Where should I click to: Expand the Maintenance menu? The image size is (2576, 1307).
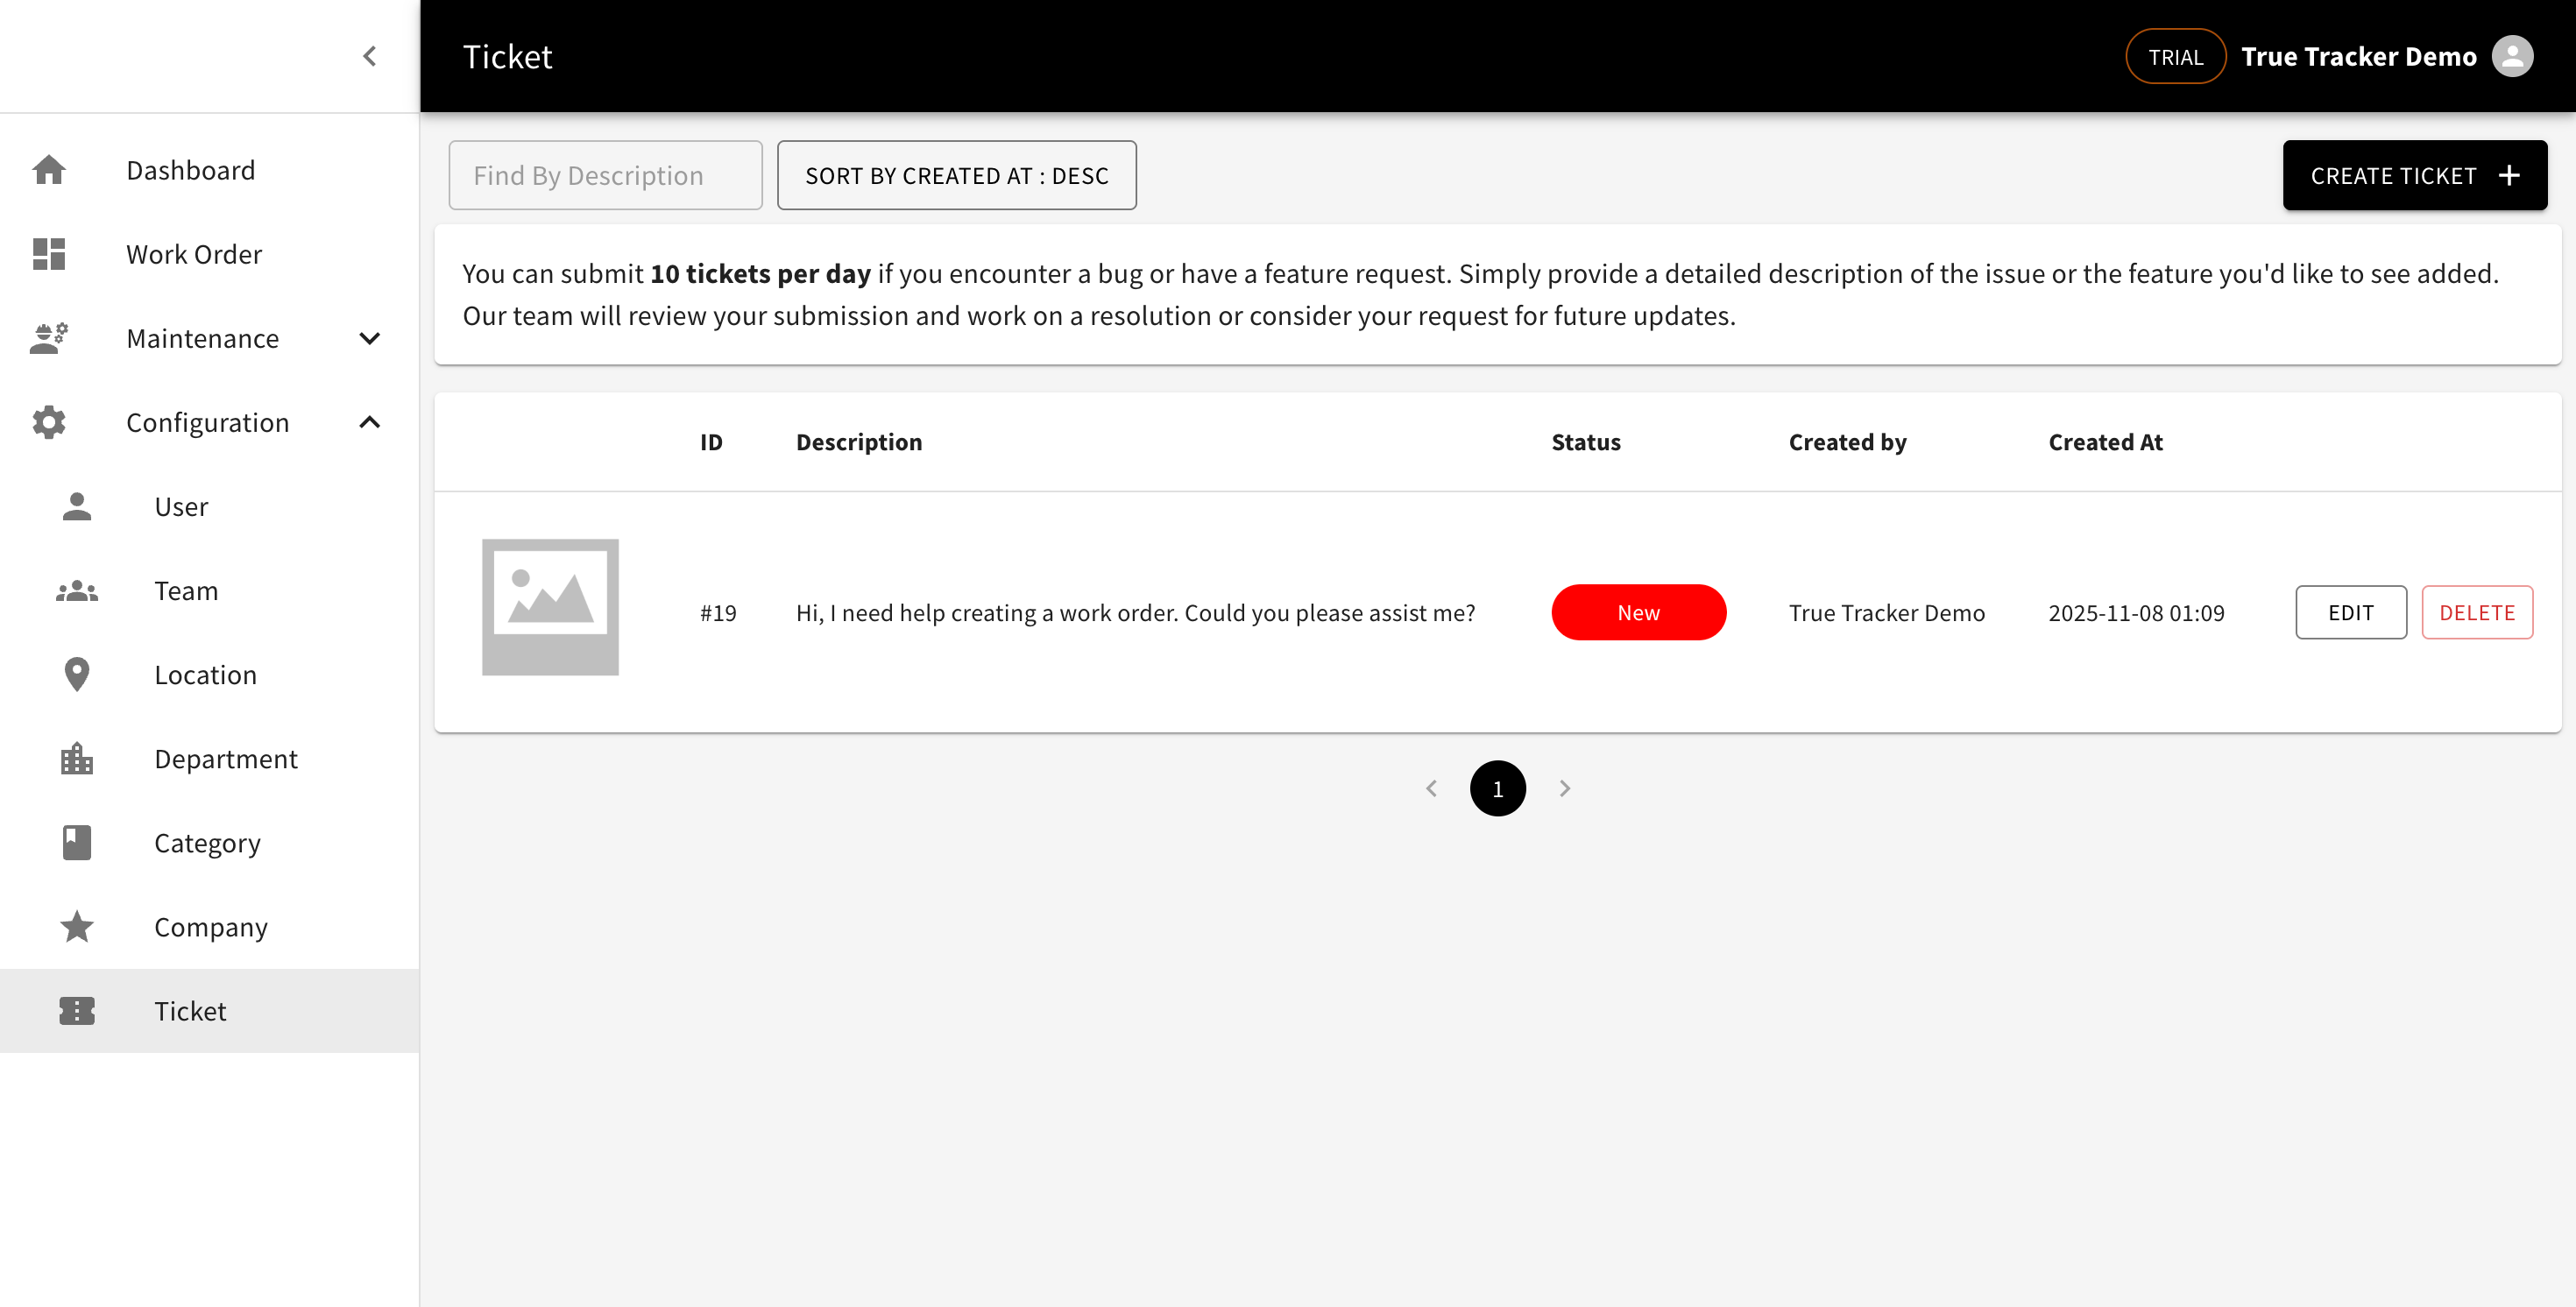369,338
